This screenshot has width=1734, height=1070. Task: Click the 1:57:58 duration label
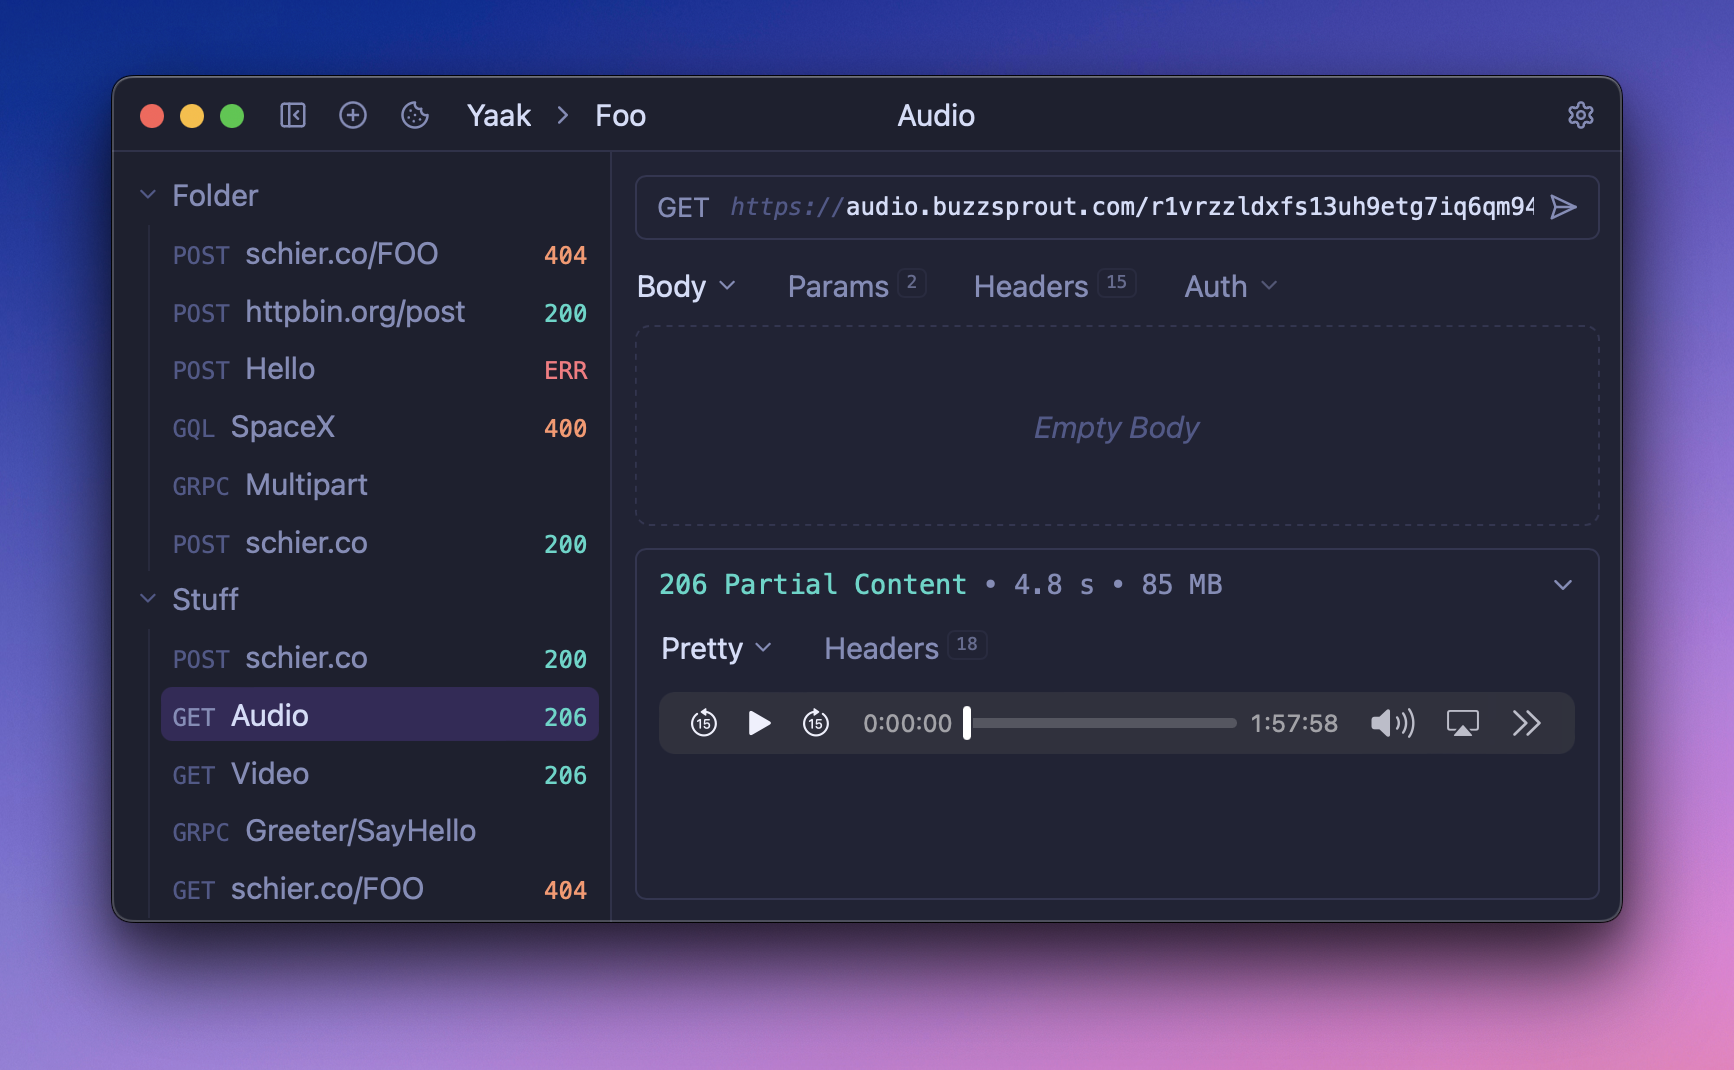tap(1294, 723)
